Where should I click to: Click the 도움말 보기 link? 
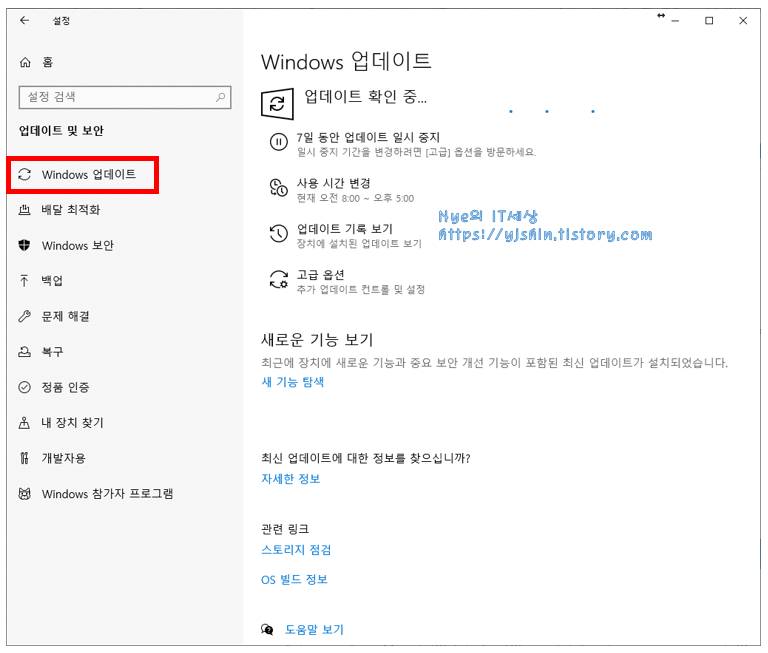(314, 629)
